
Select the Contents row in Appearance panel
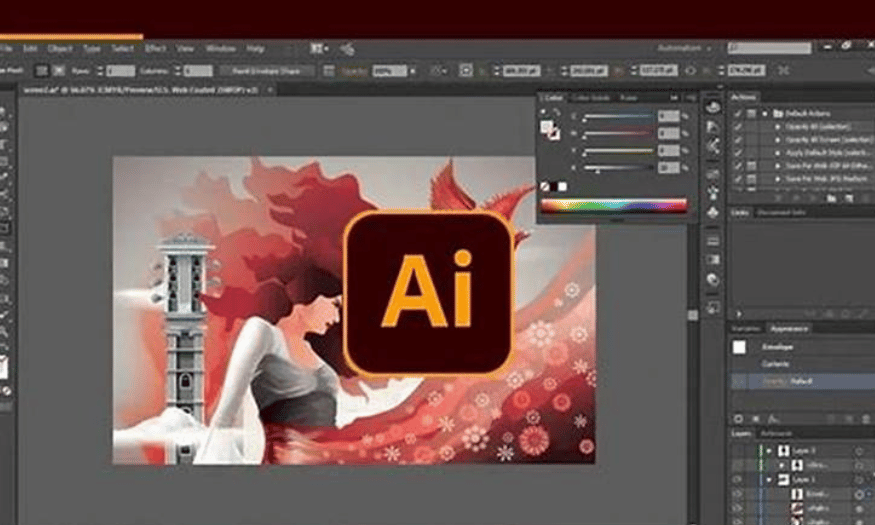point(802,364)
